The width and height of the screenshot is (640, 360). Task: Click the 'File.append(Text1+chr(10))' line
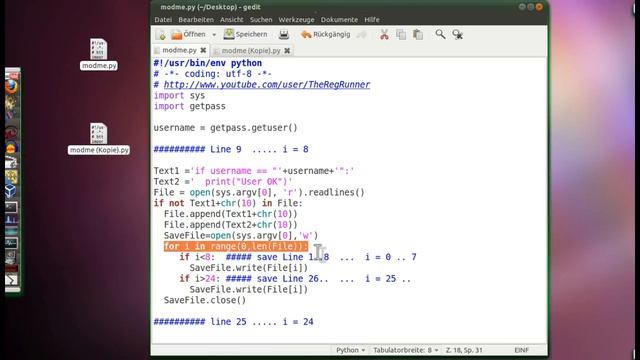pyautogui.click(x=231, y=214)
